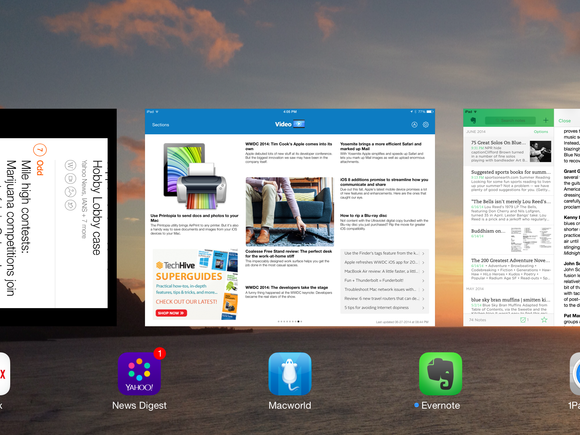This screenshot has height=435, width=580.
Task: Tap the Macworld app icon
Action: pos(290,374)
